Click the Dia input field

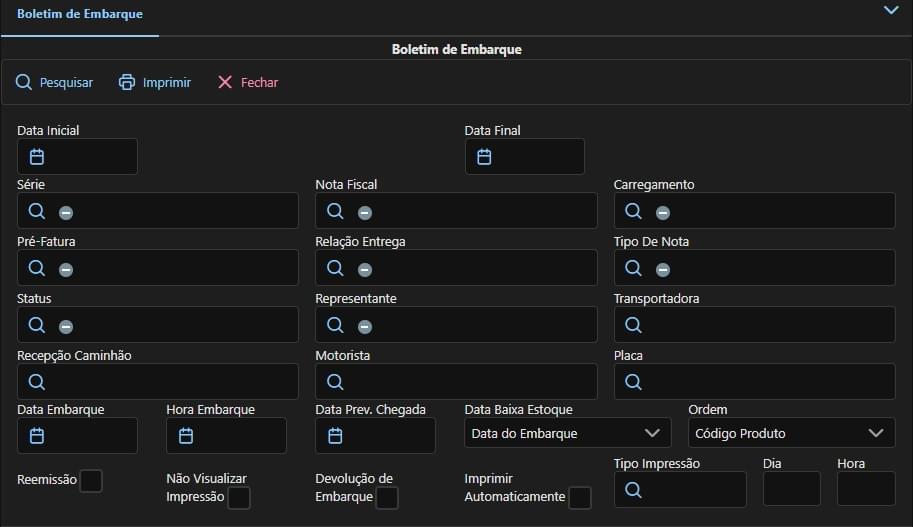pos(791,489)
